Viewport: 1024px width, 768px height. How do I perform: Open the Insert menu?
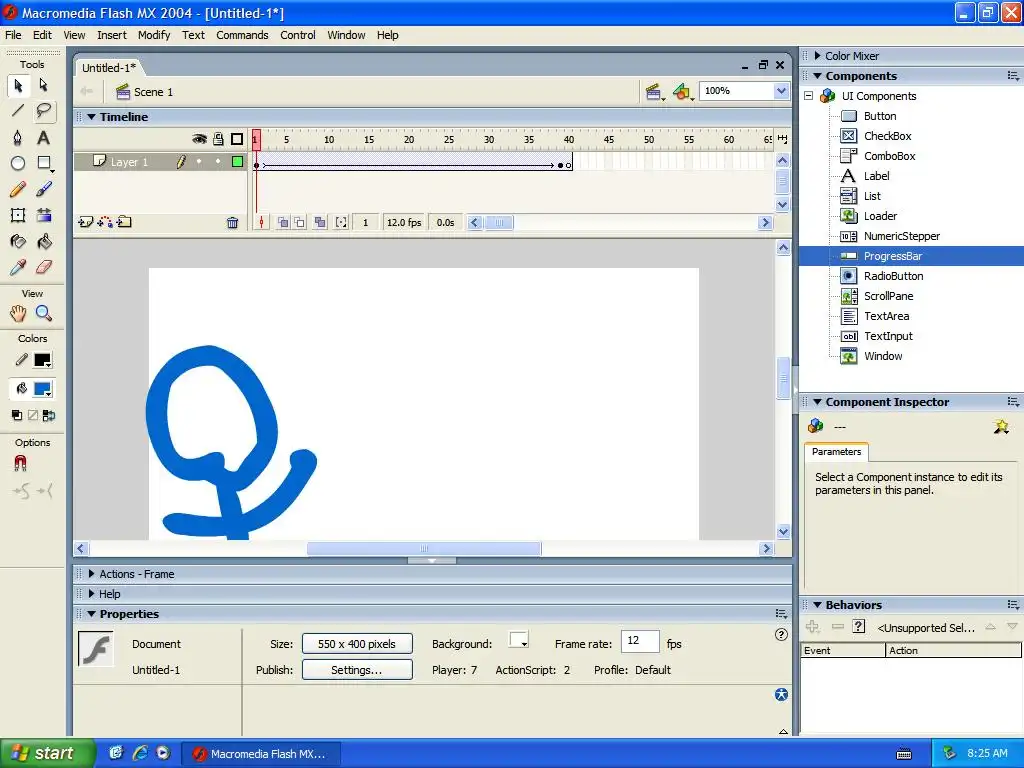point(112,35)
